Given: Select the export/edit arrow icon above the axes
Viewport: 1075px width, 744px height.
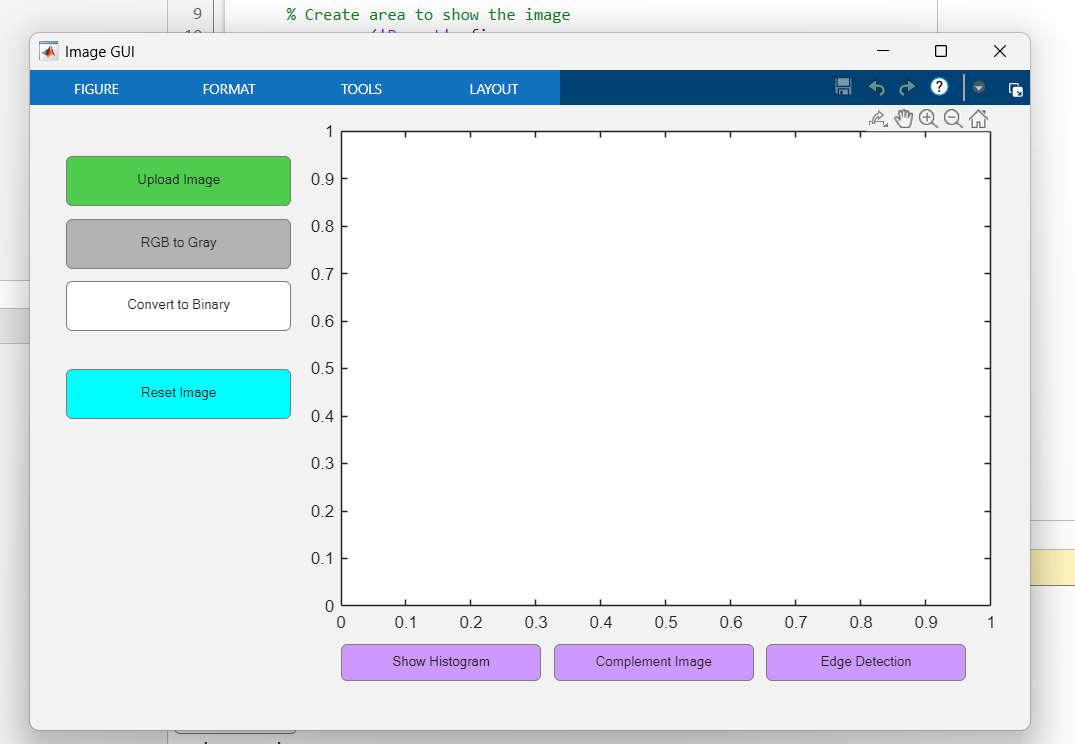Looking at the screenshot, I should (878, 118).
